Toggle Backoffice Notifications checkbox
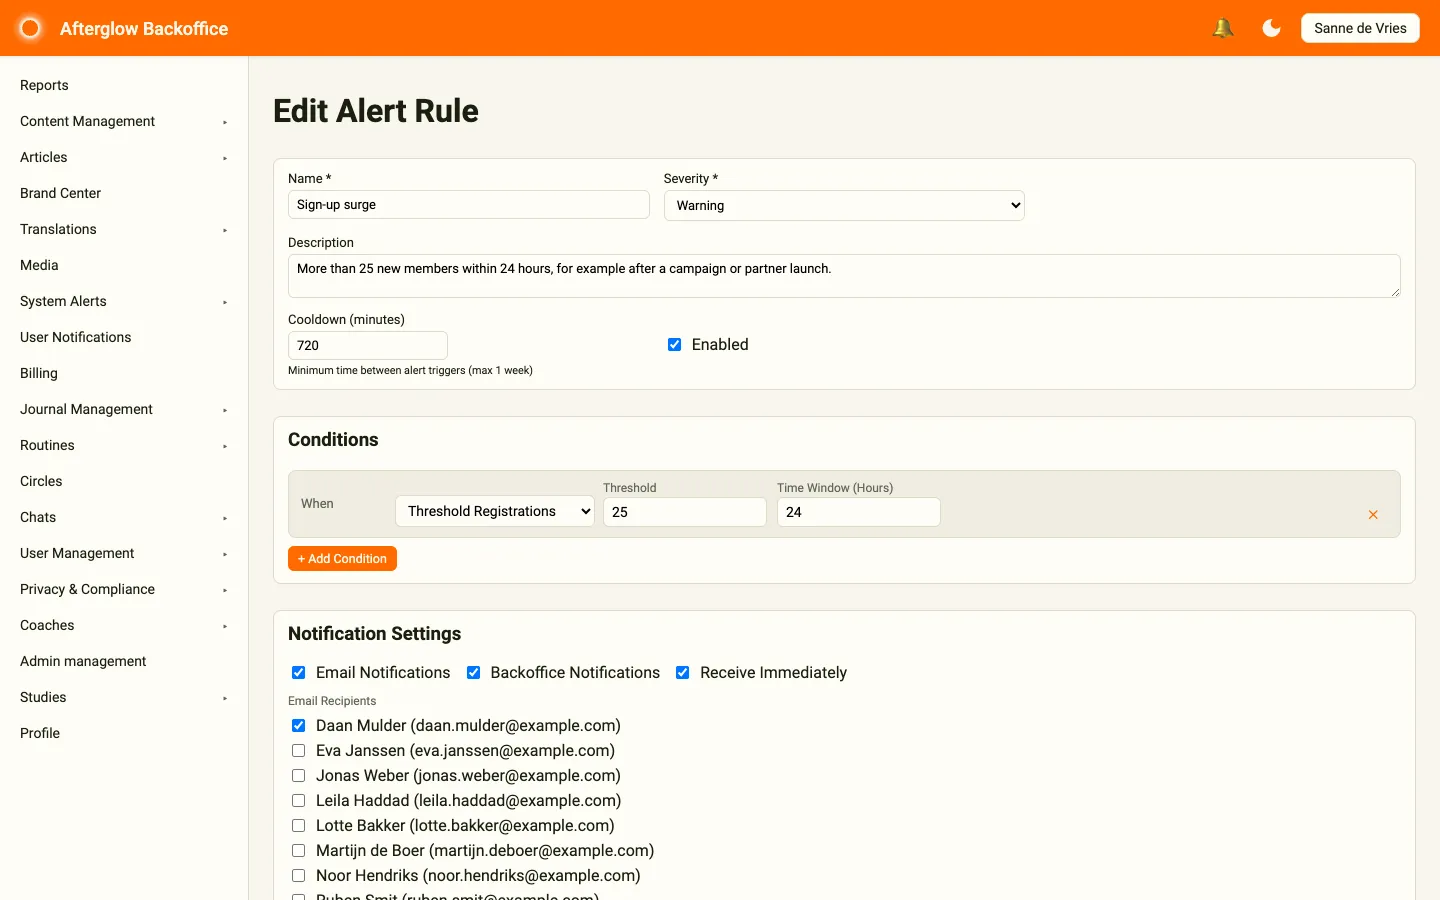 coord(474,673)
